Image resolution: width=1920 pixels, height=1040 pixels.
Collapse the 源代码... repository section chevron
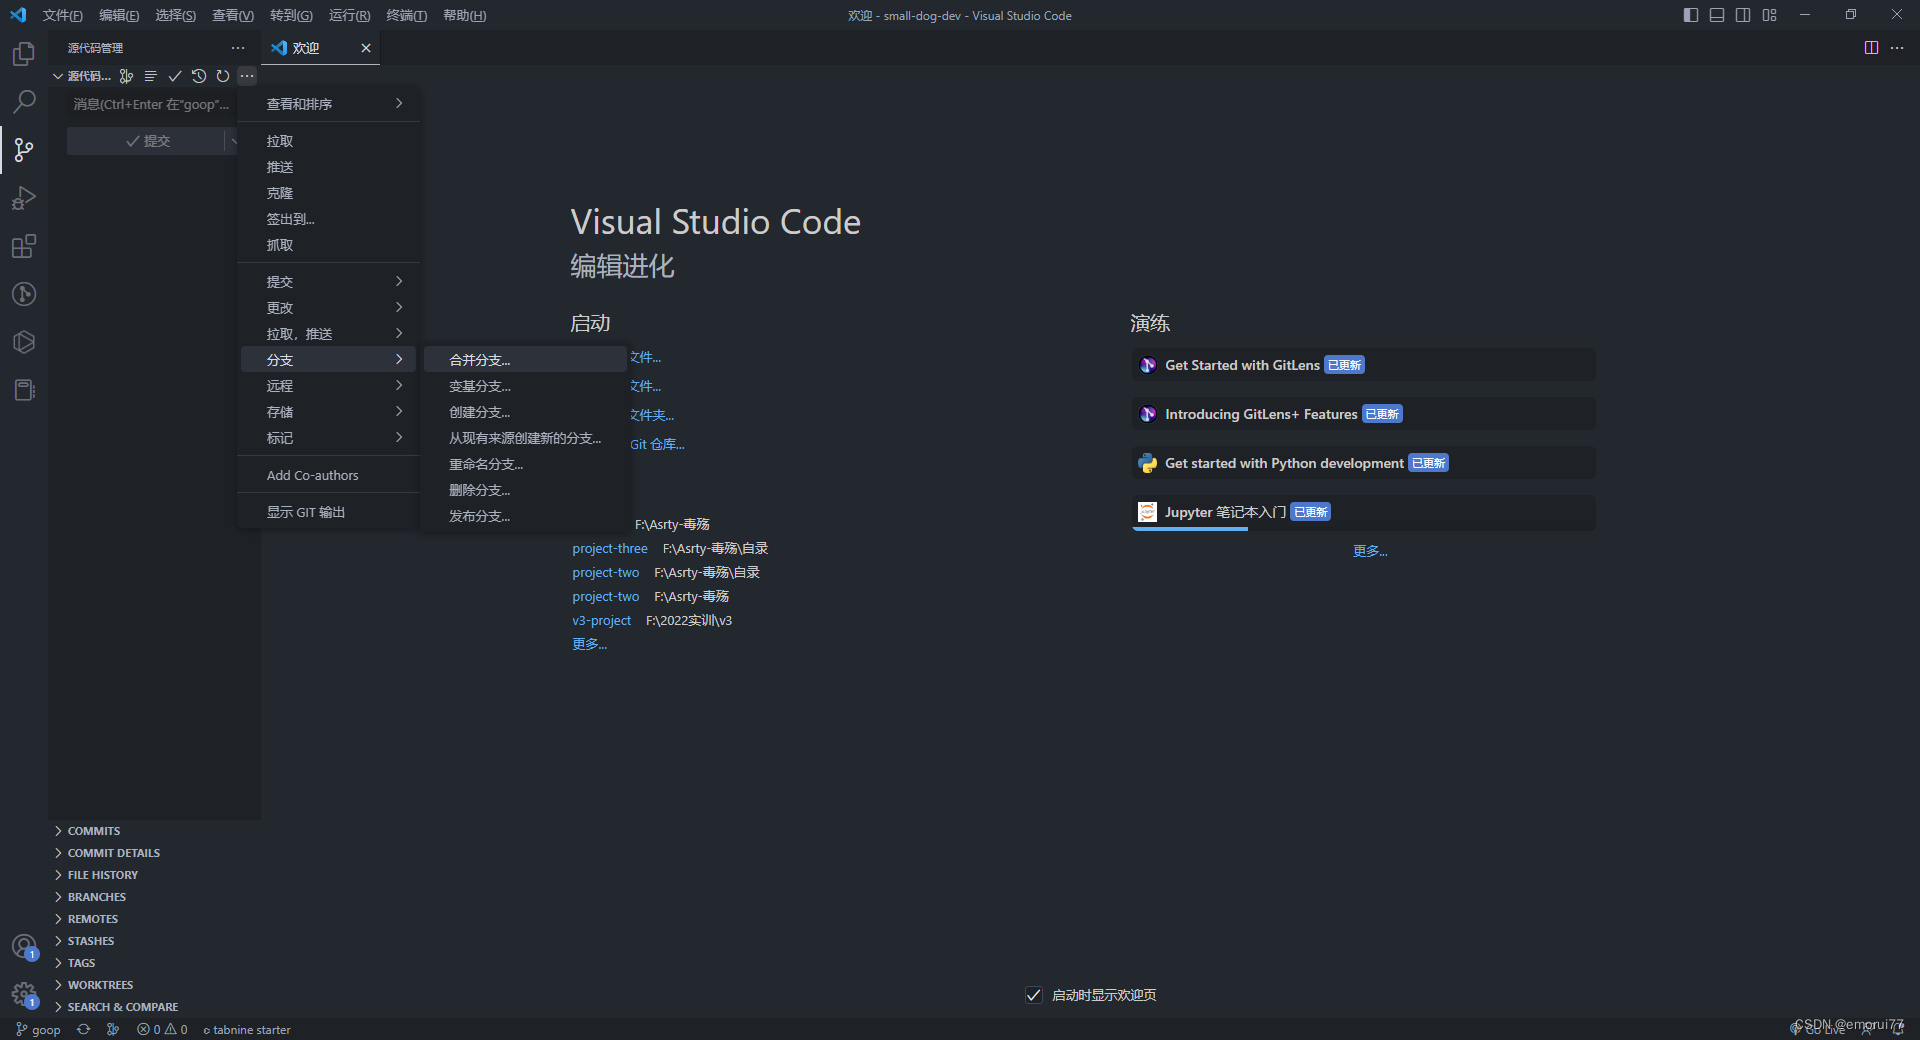tap(58, 76)
